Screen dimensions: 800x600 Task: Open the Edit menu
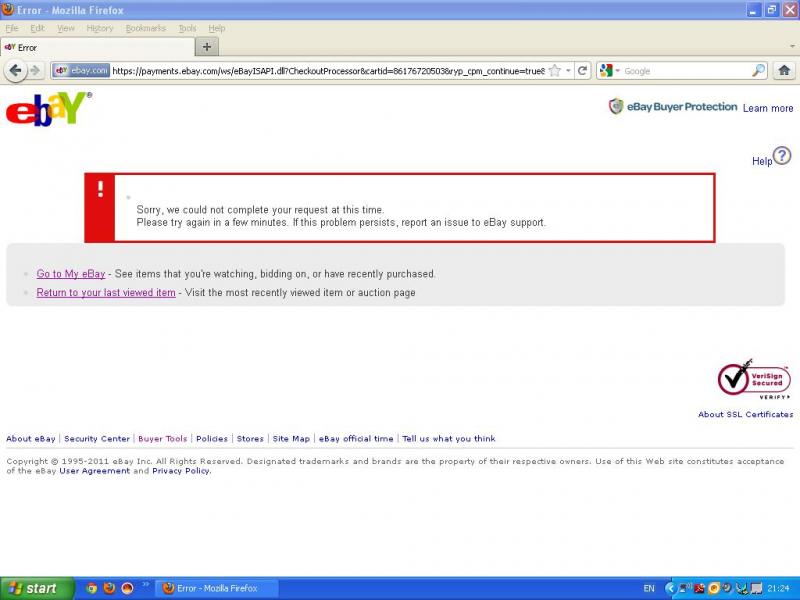(37, 28)
